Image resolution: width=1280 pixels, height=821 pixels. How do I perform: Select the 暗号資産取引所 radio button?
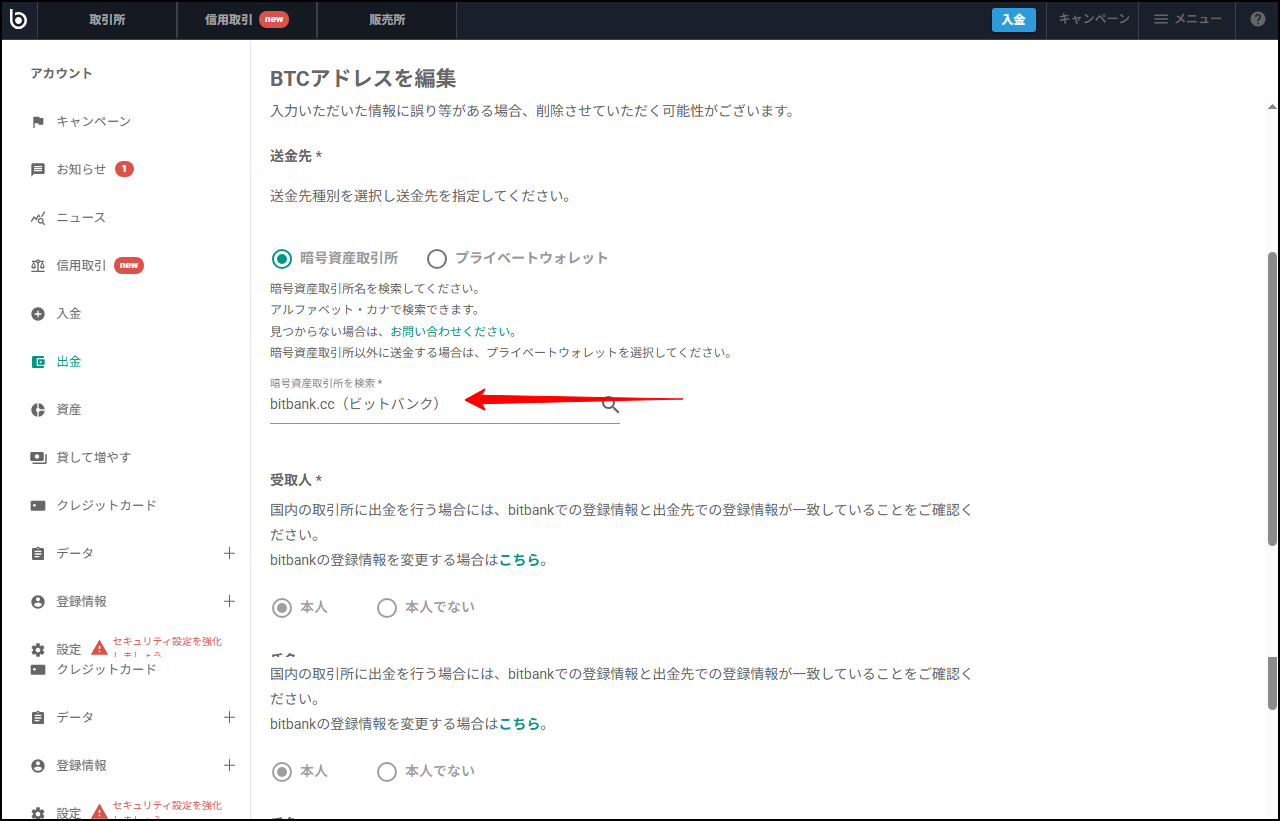click(x=282, y=259)
